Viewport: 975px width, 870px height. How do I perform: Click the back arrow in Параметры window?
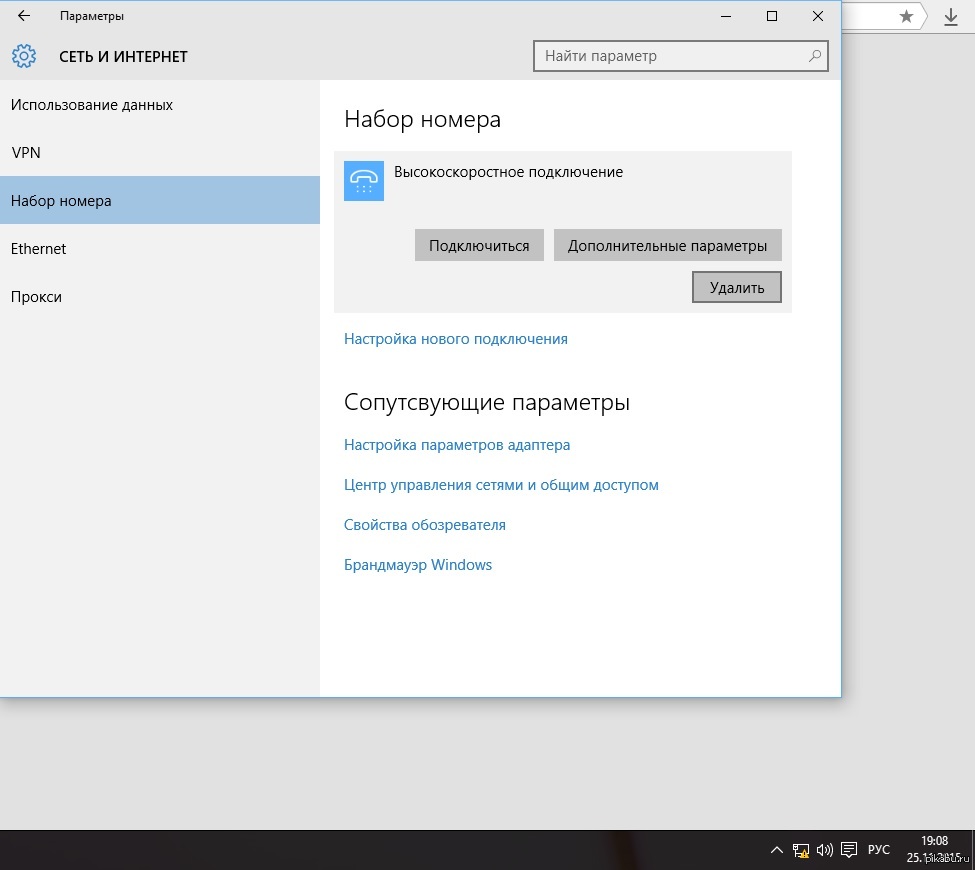pos(24,16)
